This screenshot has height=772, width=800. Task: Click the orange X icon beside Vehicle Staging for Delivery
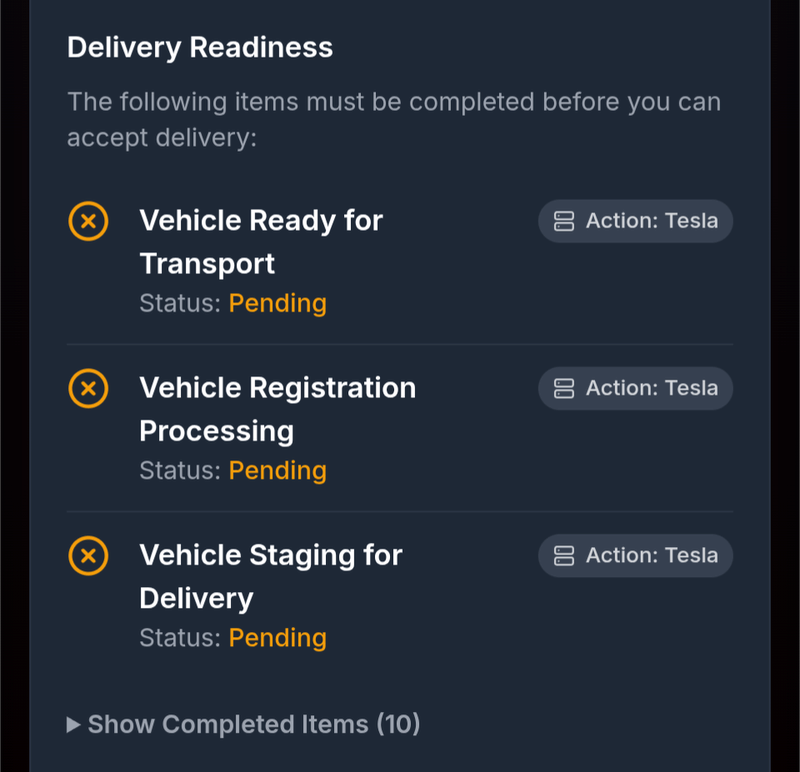[x=88, y=555]
